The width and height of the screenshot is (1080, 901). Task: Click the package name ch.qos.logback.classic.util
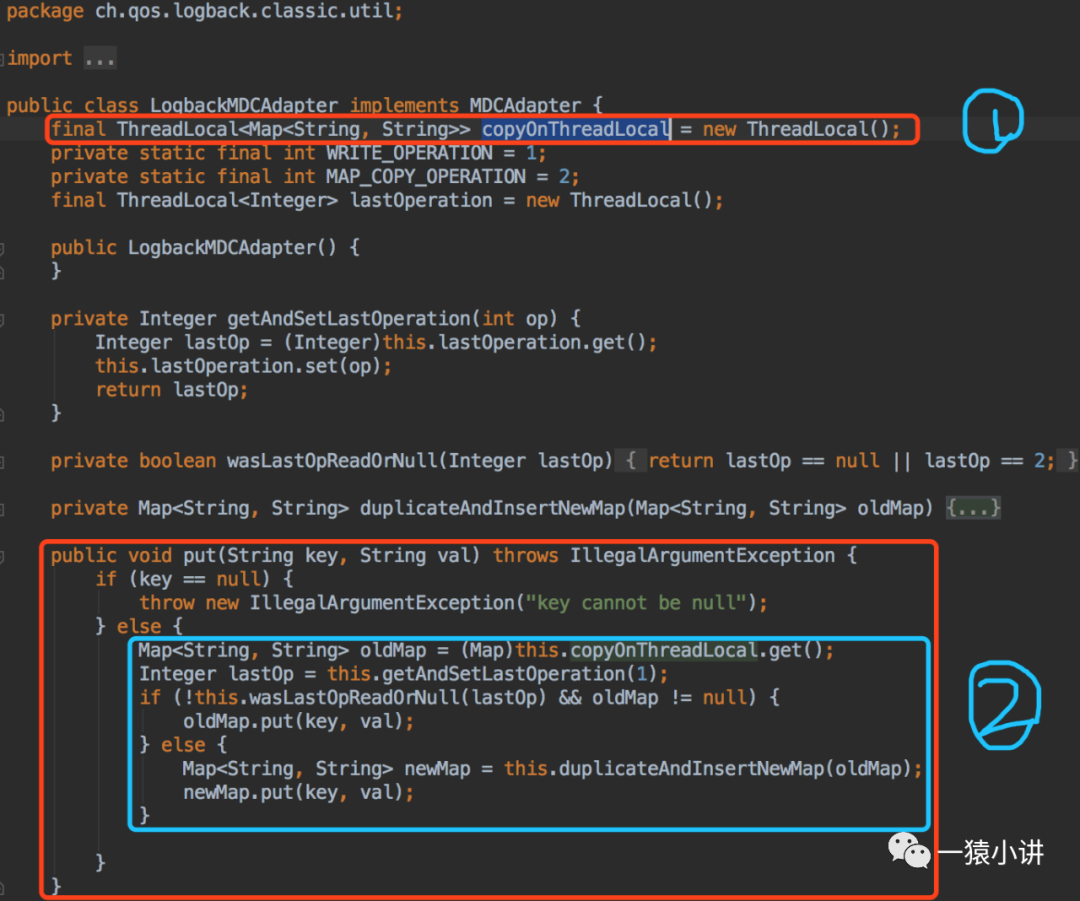[244, 11]
